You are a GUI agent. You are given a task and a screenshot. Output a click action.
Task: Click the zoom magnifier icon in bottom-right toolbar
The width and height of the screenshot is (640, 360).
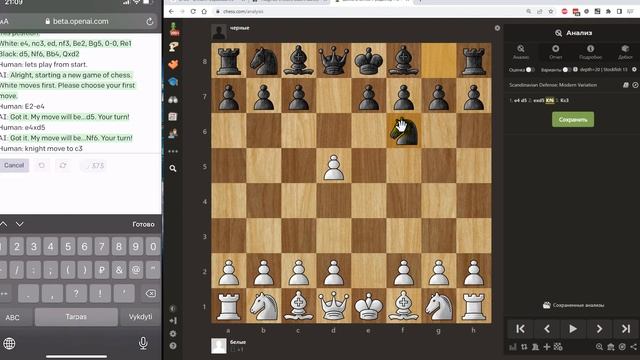599,347
